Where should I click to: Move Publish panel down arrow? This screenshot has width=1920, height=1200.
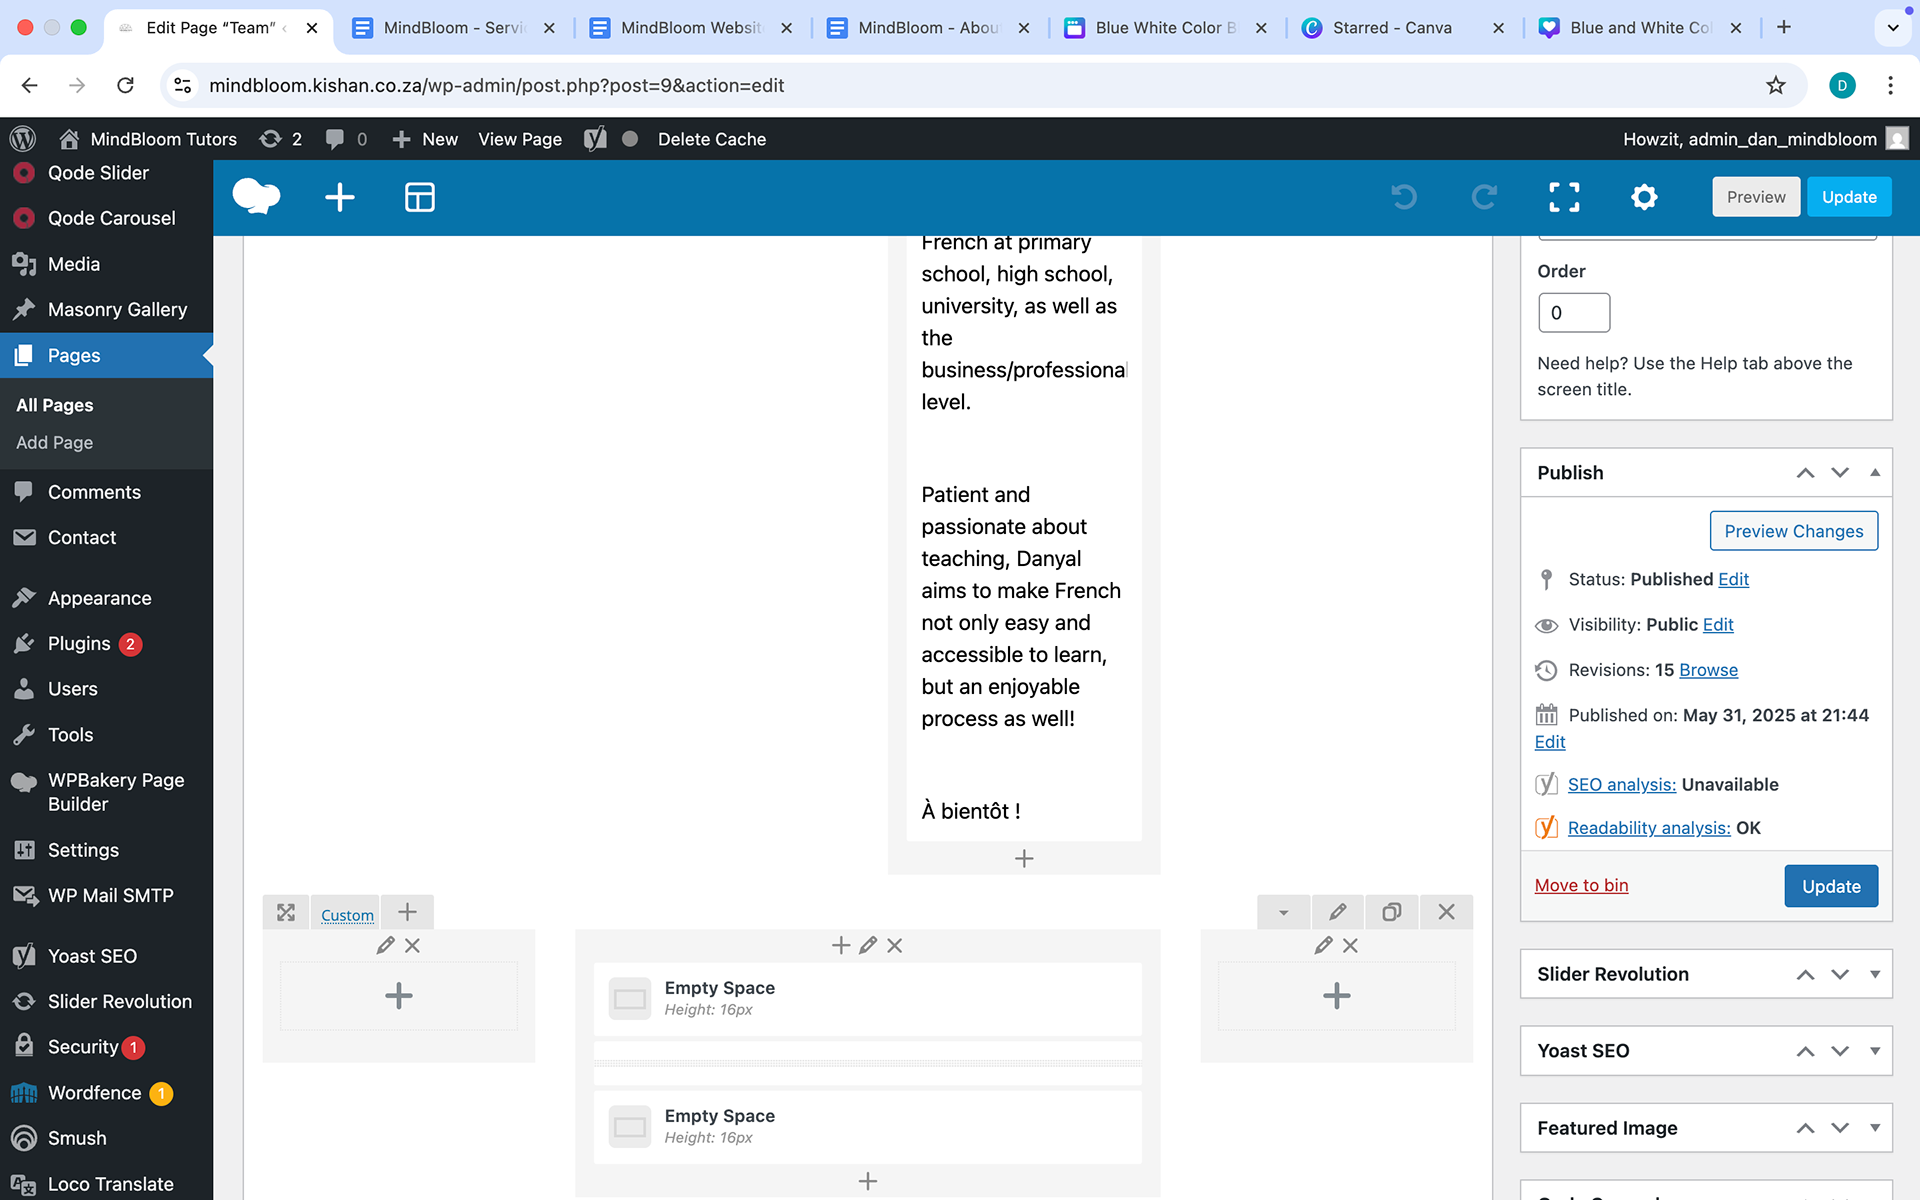pos(1840,473)
